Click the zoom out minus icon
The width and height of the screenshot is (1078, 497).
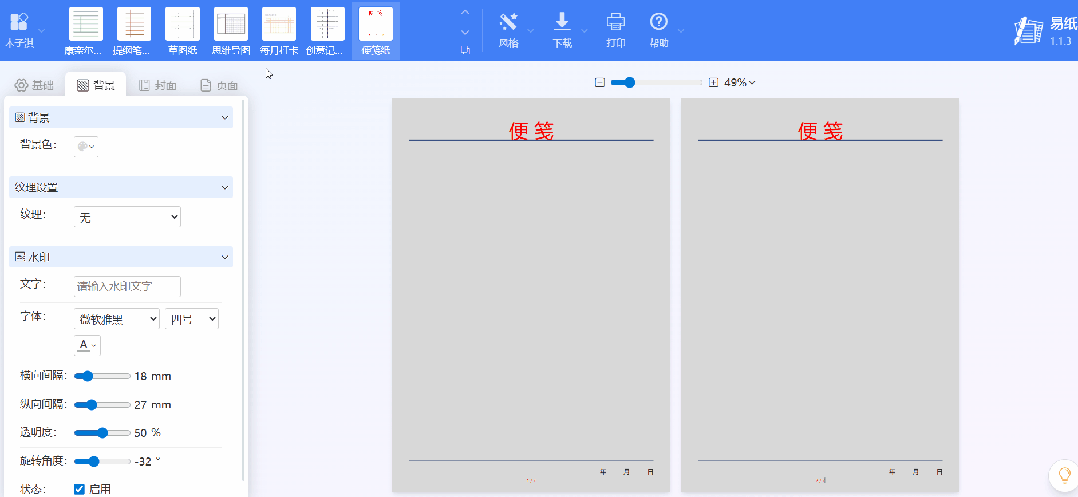600,82
